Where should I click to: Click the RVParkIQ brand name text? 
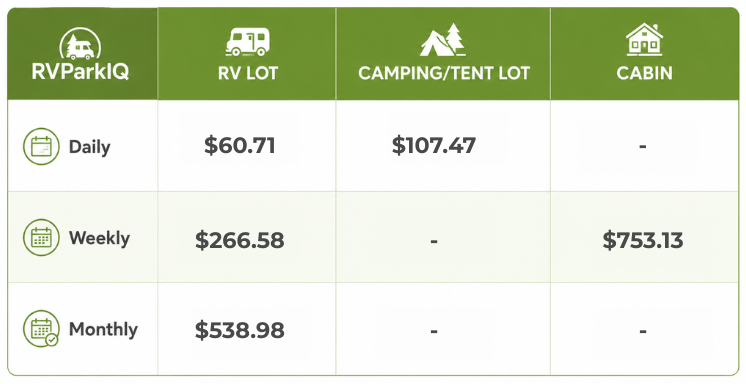[80, 72]
